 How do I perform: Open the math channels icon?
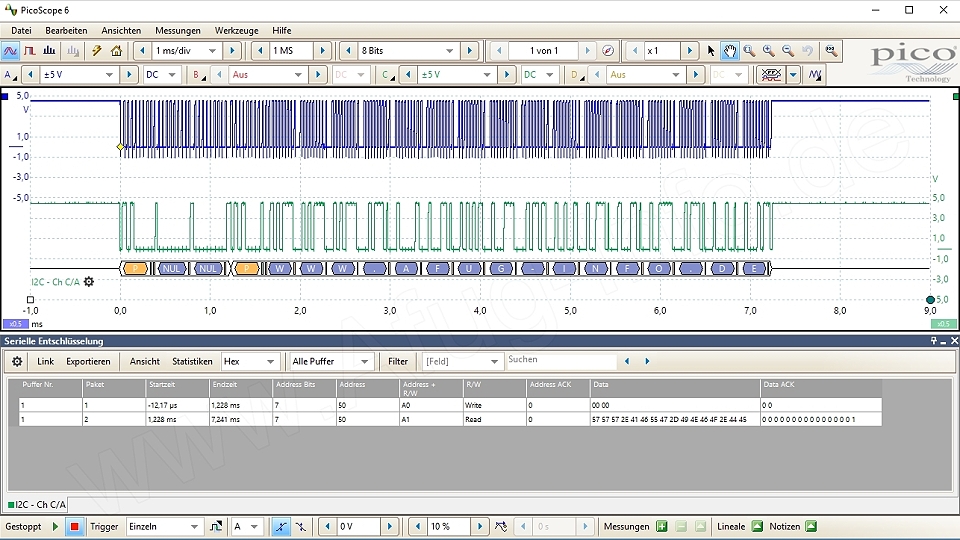771,75
